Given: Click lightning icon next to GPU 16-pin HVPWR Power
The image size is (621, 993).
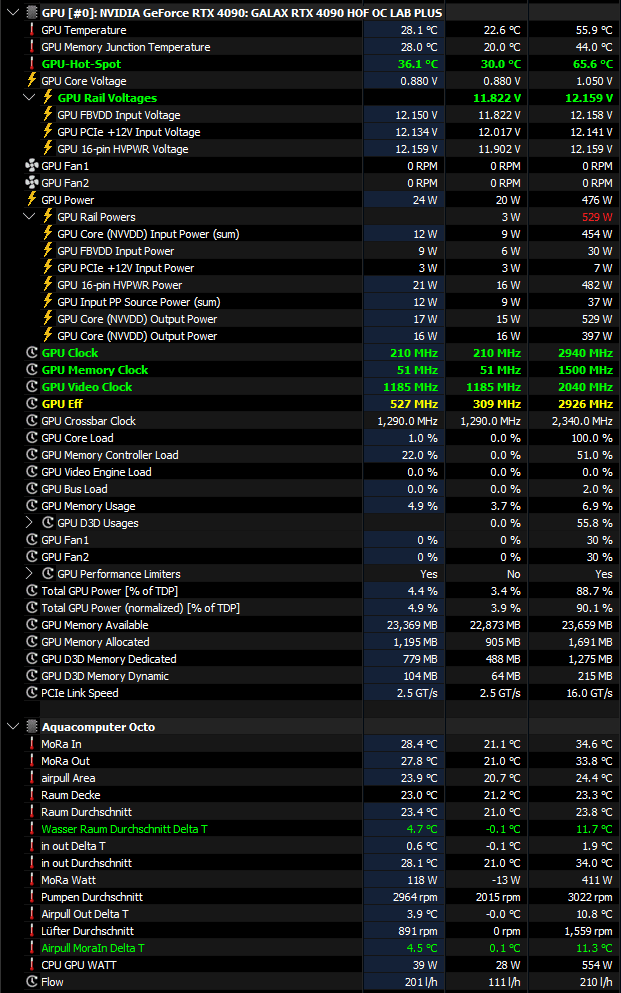Looking at the screenshot, I should (47, 285).
